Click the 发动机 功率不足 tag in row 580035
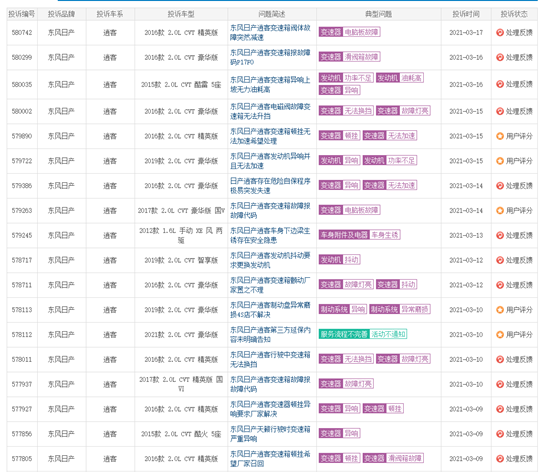The height and width of the screenshot is (472, 554). click(x=346, y=78)
